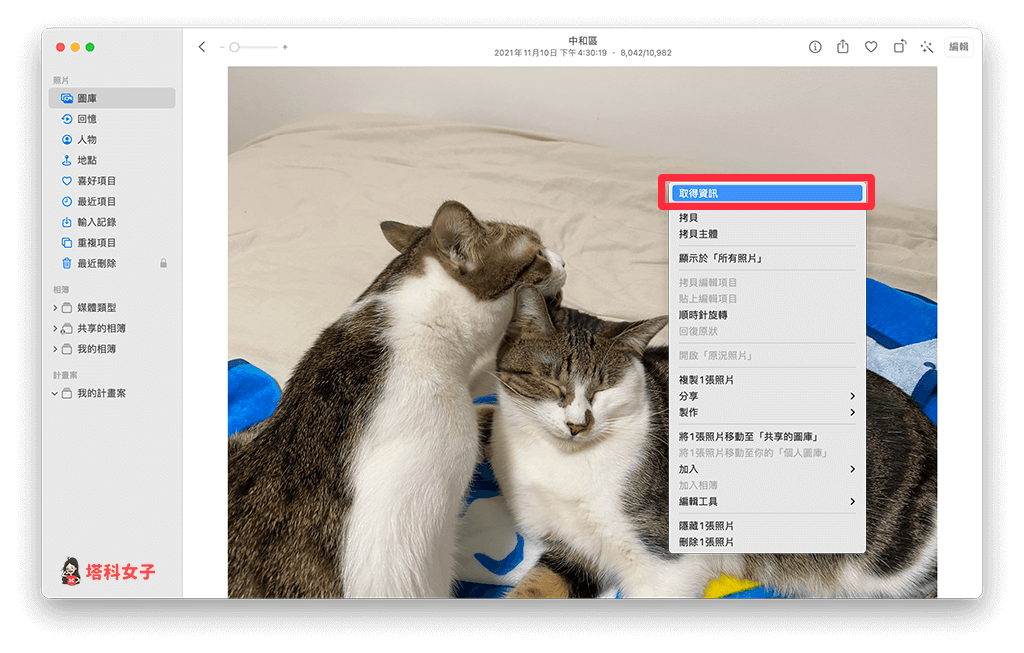
Task: Collapse the 我的計畫案 chevron
Action: (55, 394)
